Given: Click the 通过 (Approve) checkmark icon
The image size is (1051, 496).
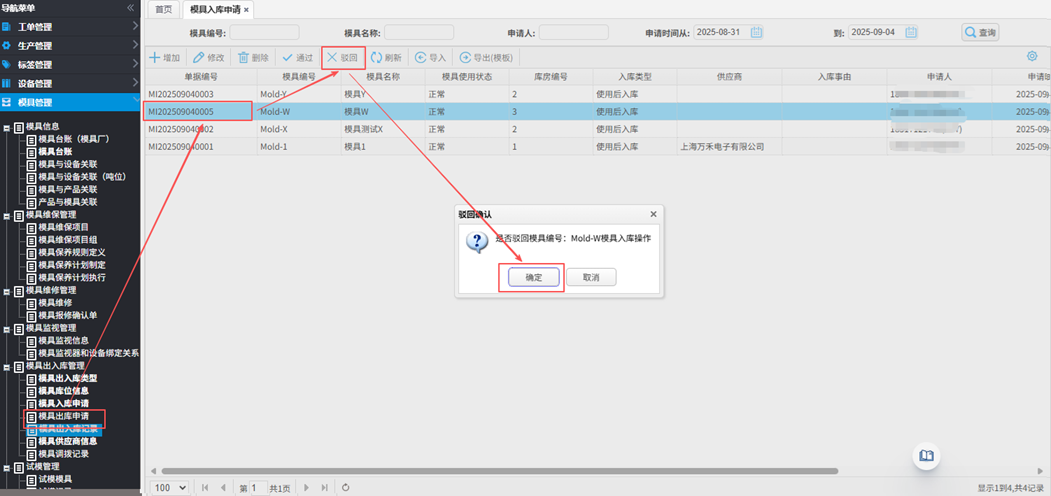Looking at the screenshot, I should [x=288, y=58].
